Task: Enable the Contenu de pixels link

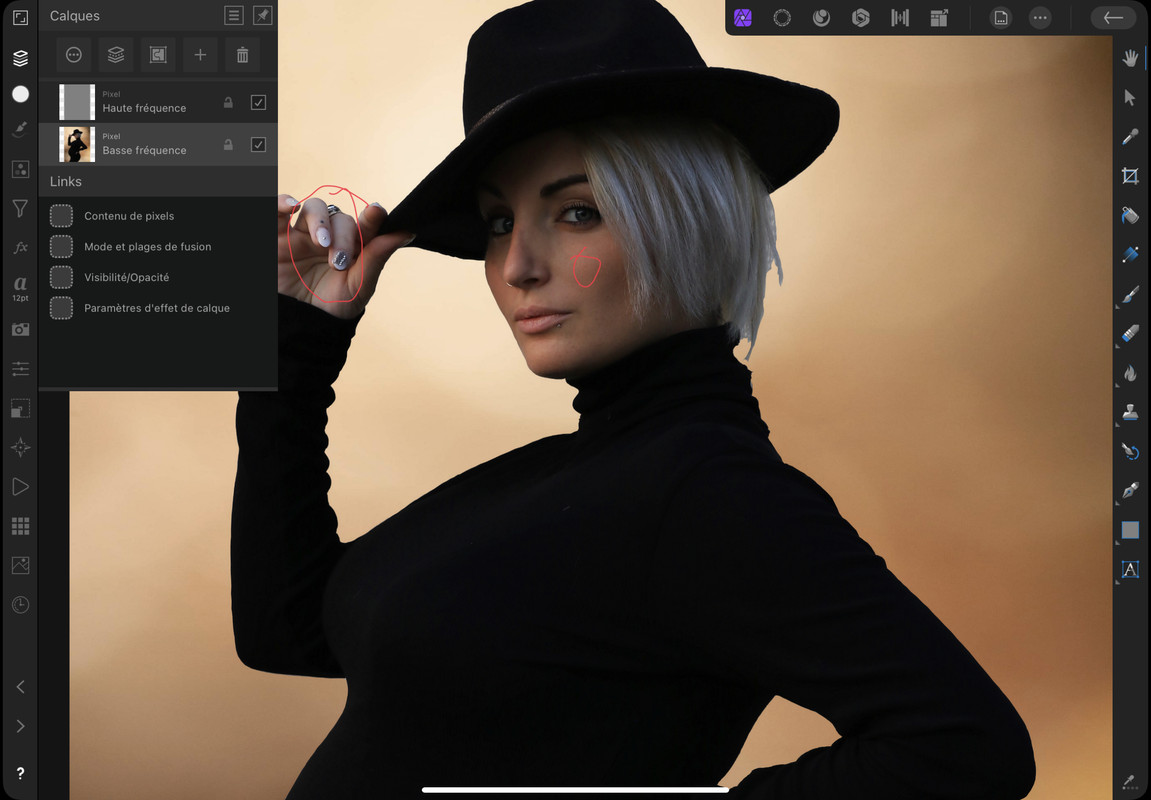Action: tap(61, 216)
